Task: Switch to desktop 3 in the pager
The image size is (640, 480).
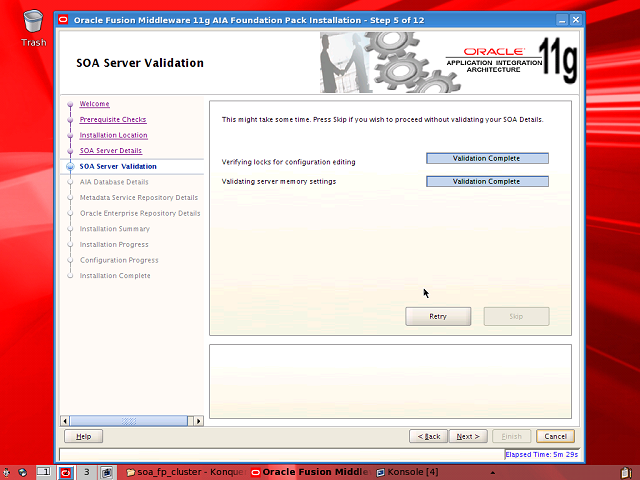Action: pos(87,472)
